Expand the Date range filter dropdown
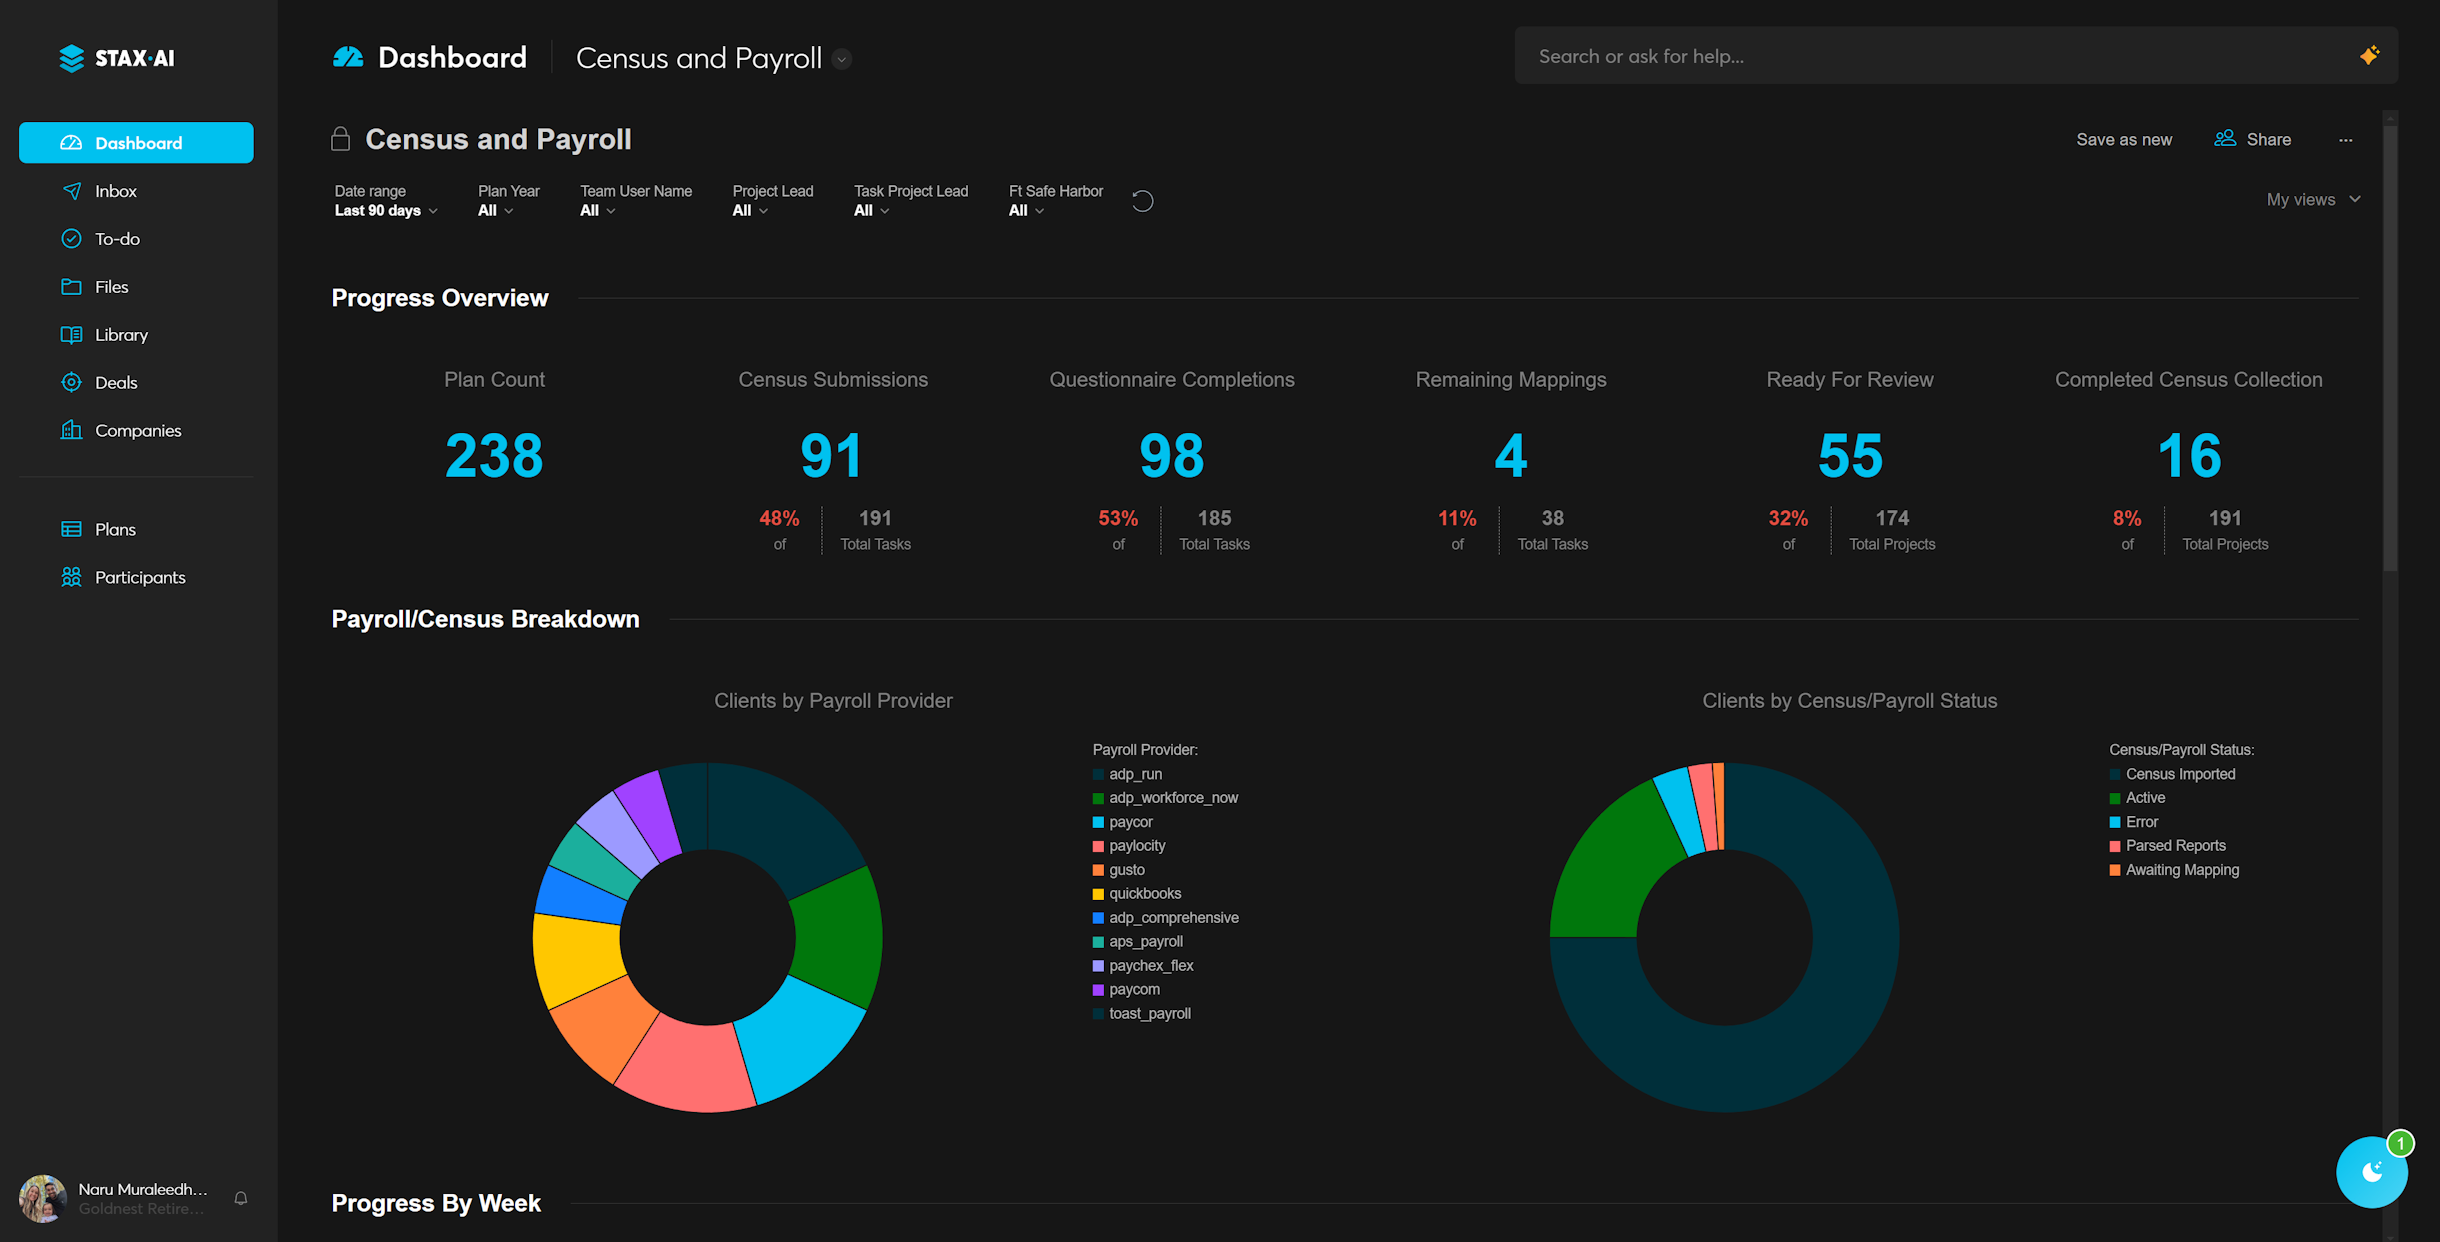Screen dimensions: 2440x1242 tap(386, 211)
